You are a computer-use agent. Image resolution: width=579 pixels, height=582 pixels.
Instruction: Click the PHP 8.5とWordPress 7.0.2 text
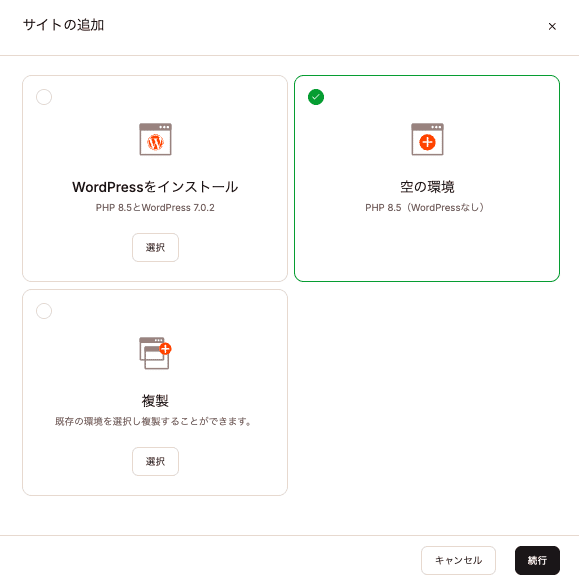155,207
